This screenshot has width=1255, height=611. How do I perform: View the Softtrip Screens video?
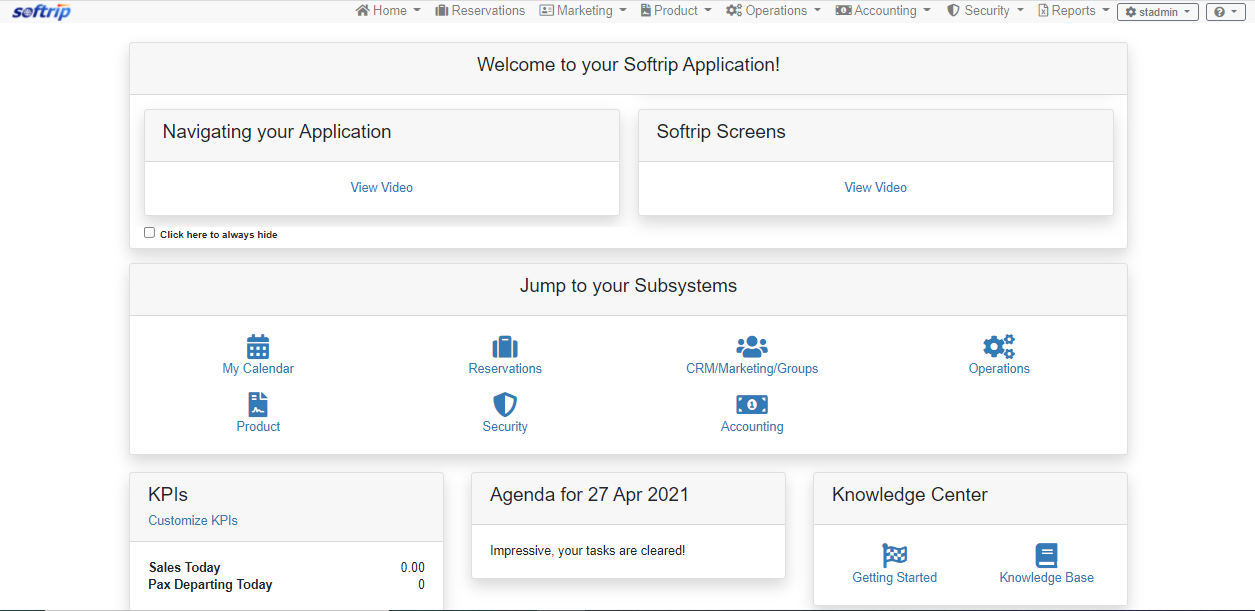[875, 187]
